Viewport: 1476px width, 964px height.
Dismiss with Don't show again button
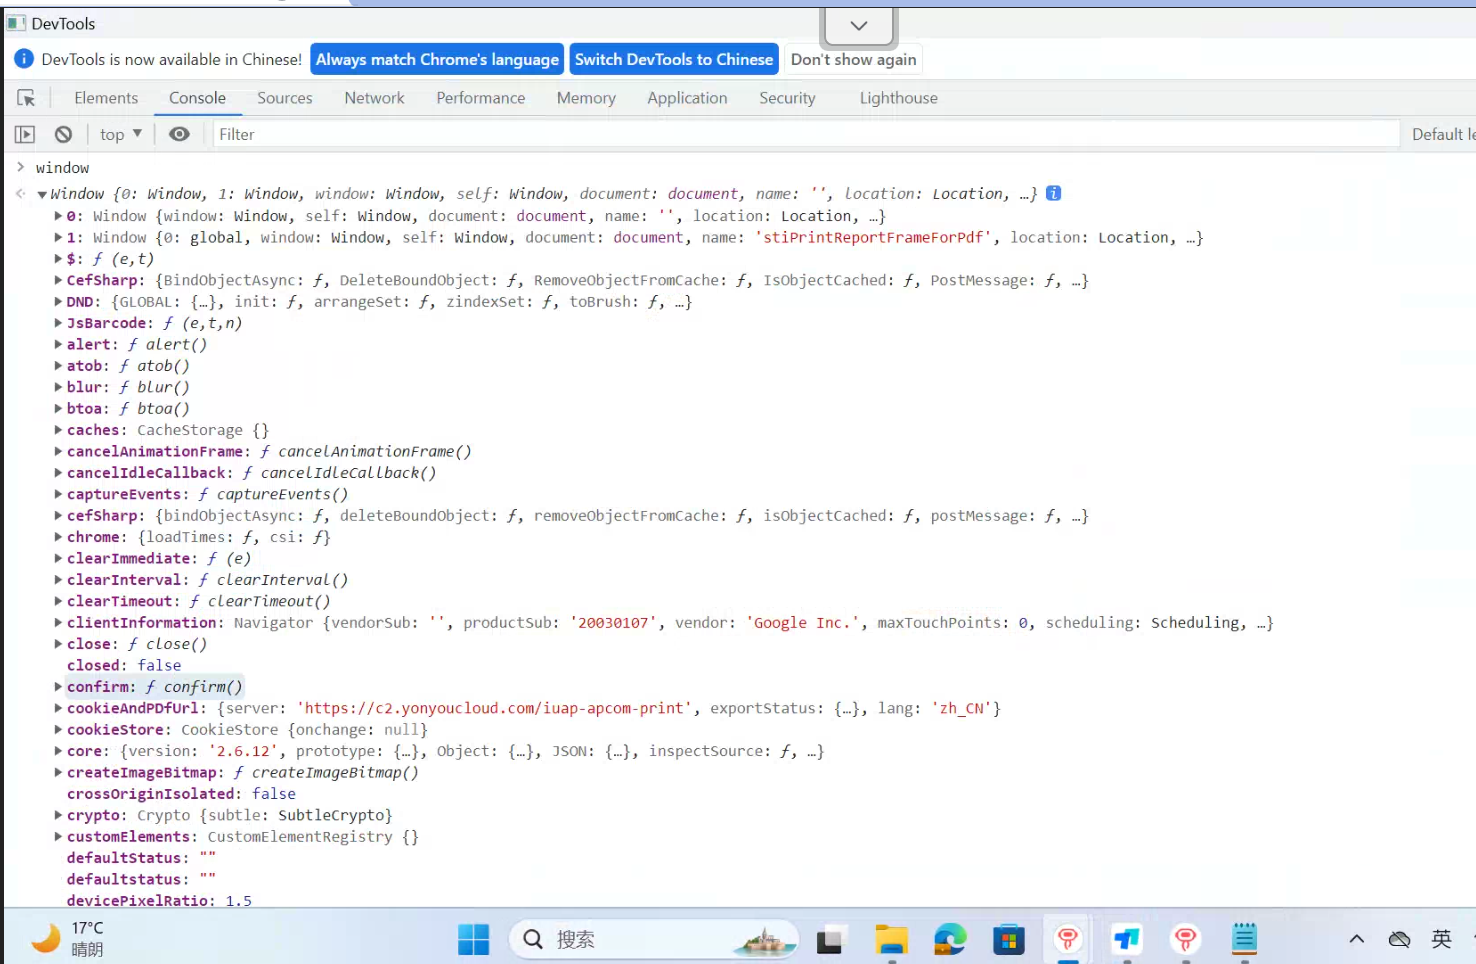[853, 60]
